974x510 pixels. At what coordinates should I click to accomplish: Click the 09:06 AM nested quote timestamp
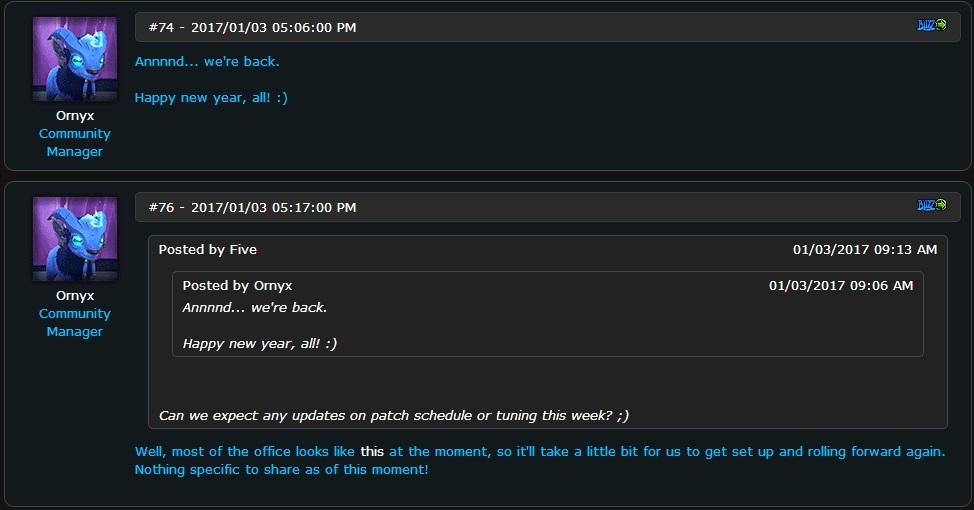pyautogui.click(x=841, y=285)
